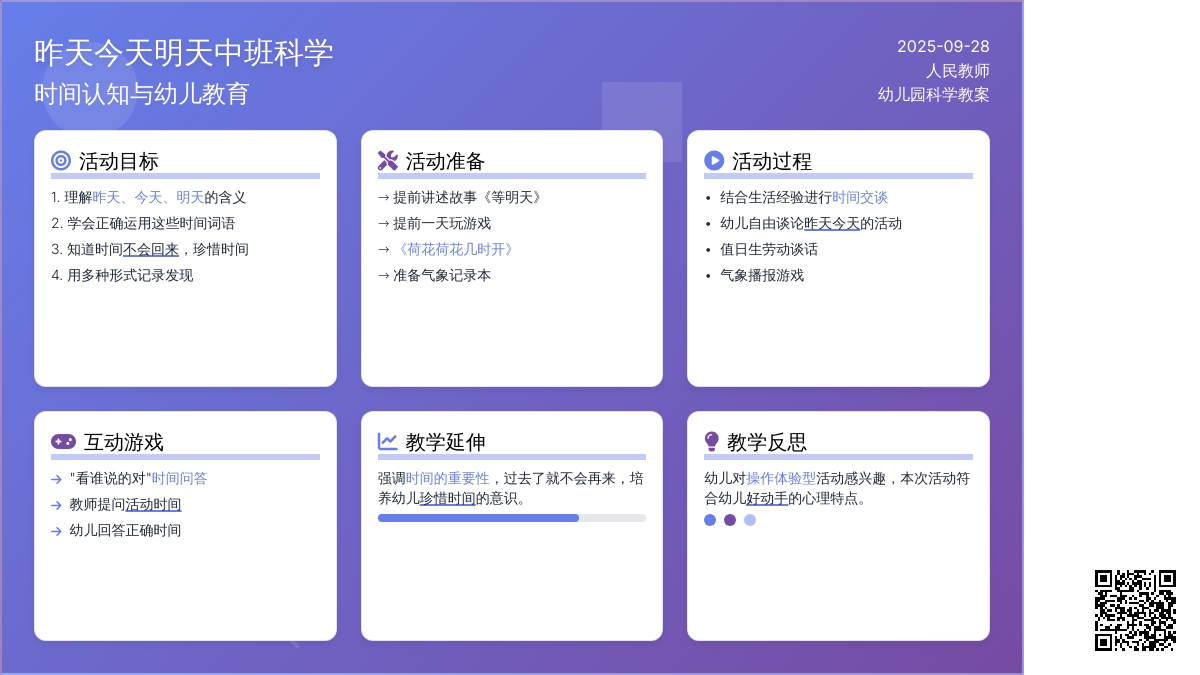This screenshot has width=1200, height=675.
Task: Click the target icon beside 活动目标
Action: click(63, 160)
